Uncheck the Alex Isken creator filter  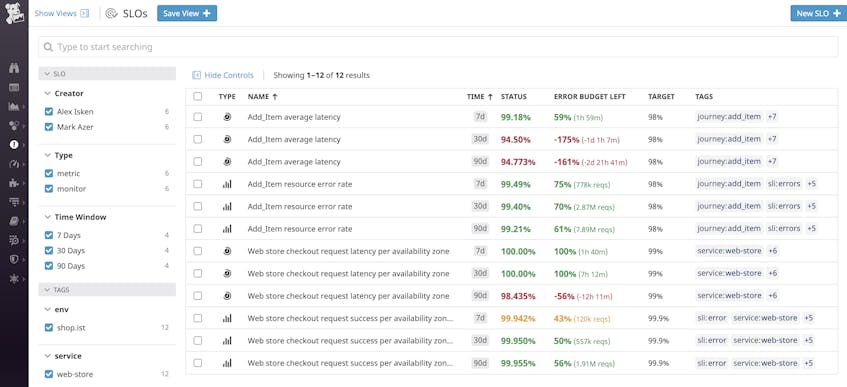point(49,112)
